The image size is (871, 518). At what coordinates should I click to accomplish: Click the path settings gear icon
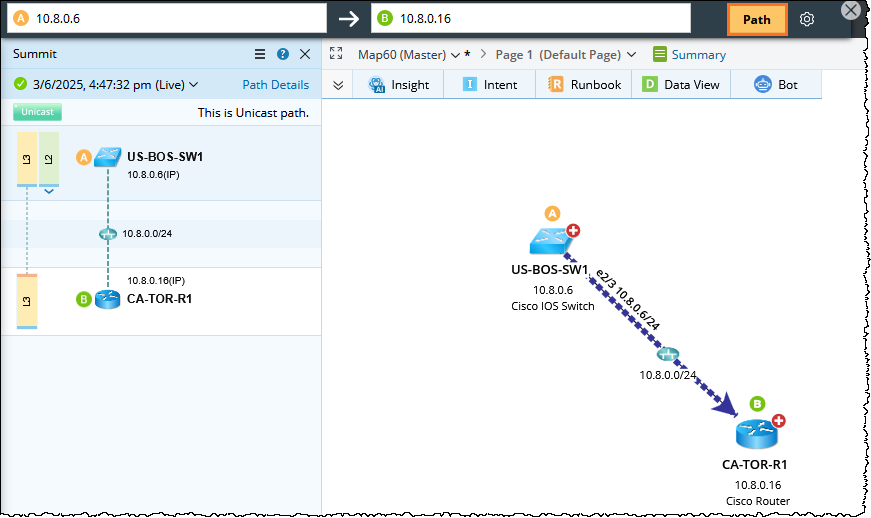[x=807, y=19]
